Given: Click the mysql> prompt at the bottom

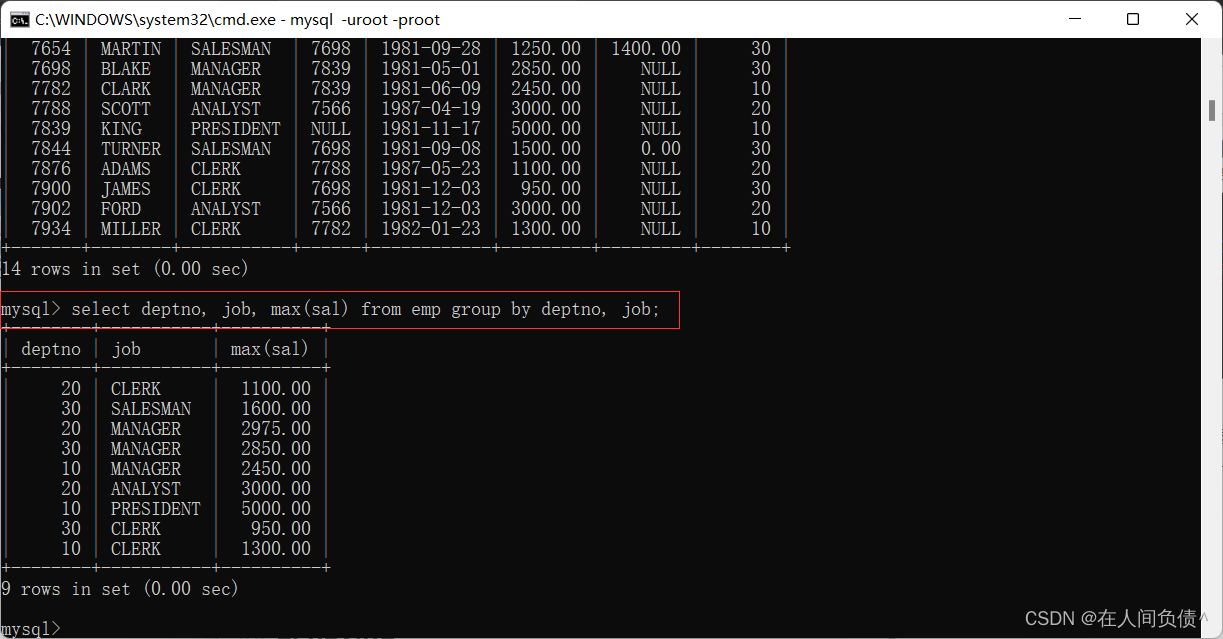Looking at the screenshot, I should coord(30,628).
